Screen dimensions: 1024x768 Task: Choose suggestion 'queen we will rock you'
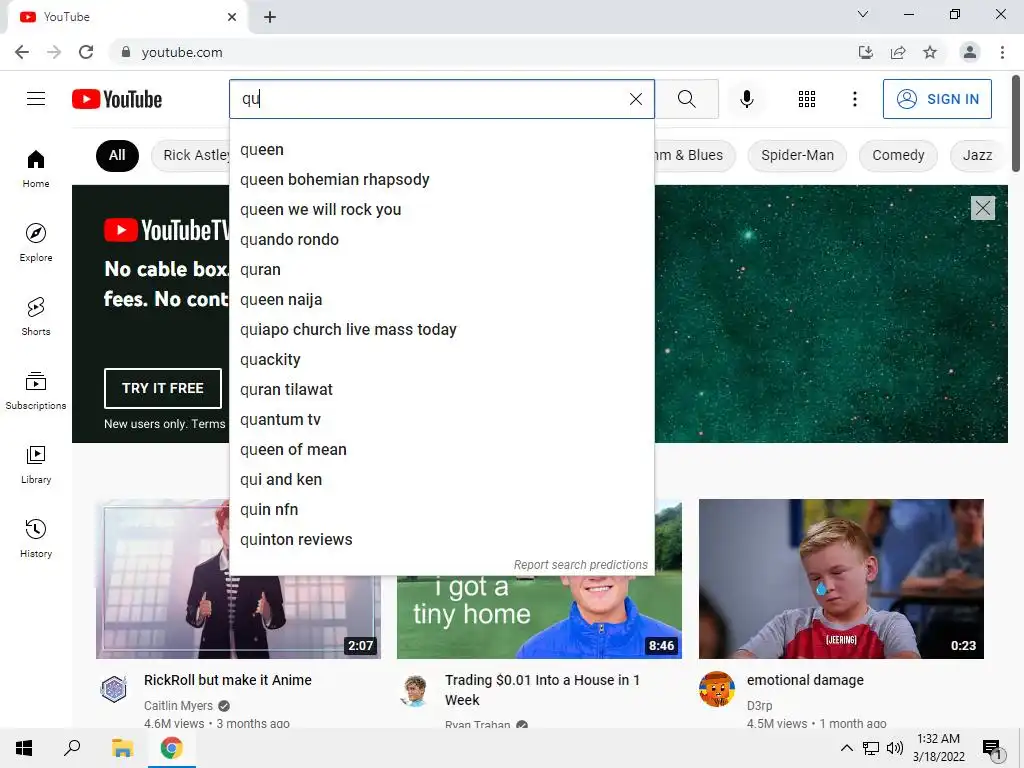(x=441, y=210)
